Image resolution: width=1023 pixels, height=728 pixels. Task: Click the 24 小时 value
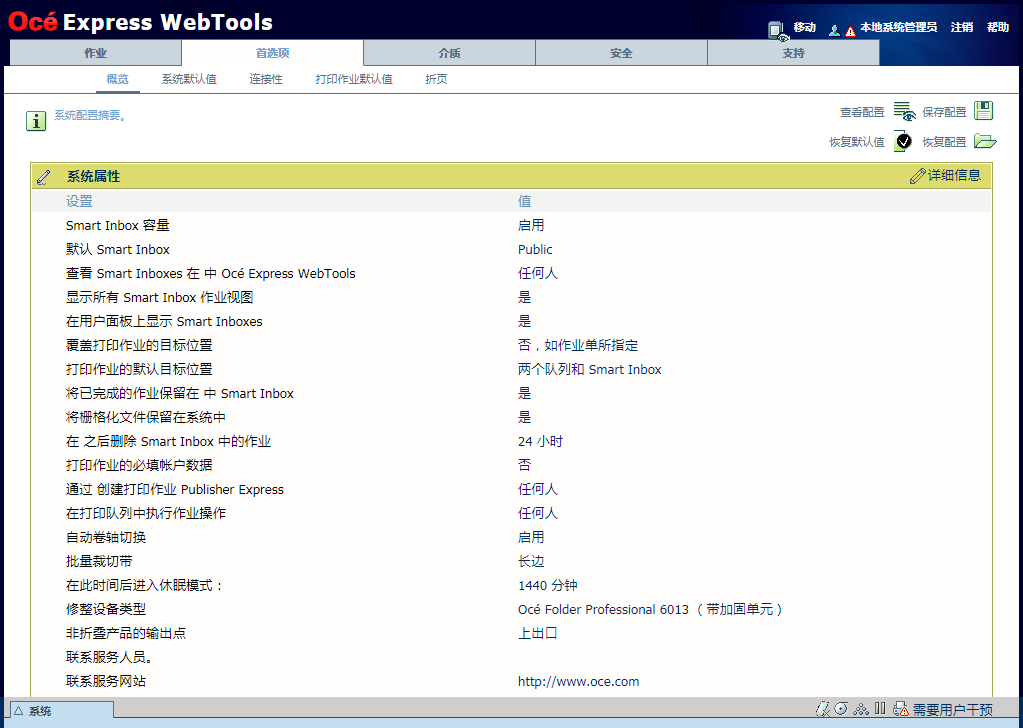coord(540,441)
